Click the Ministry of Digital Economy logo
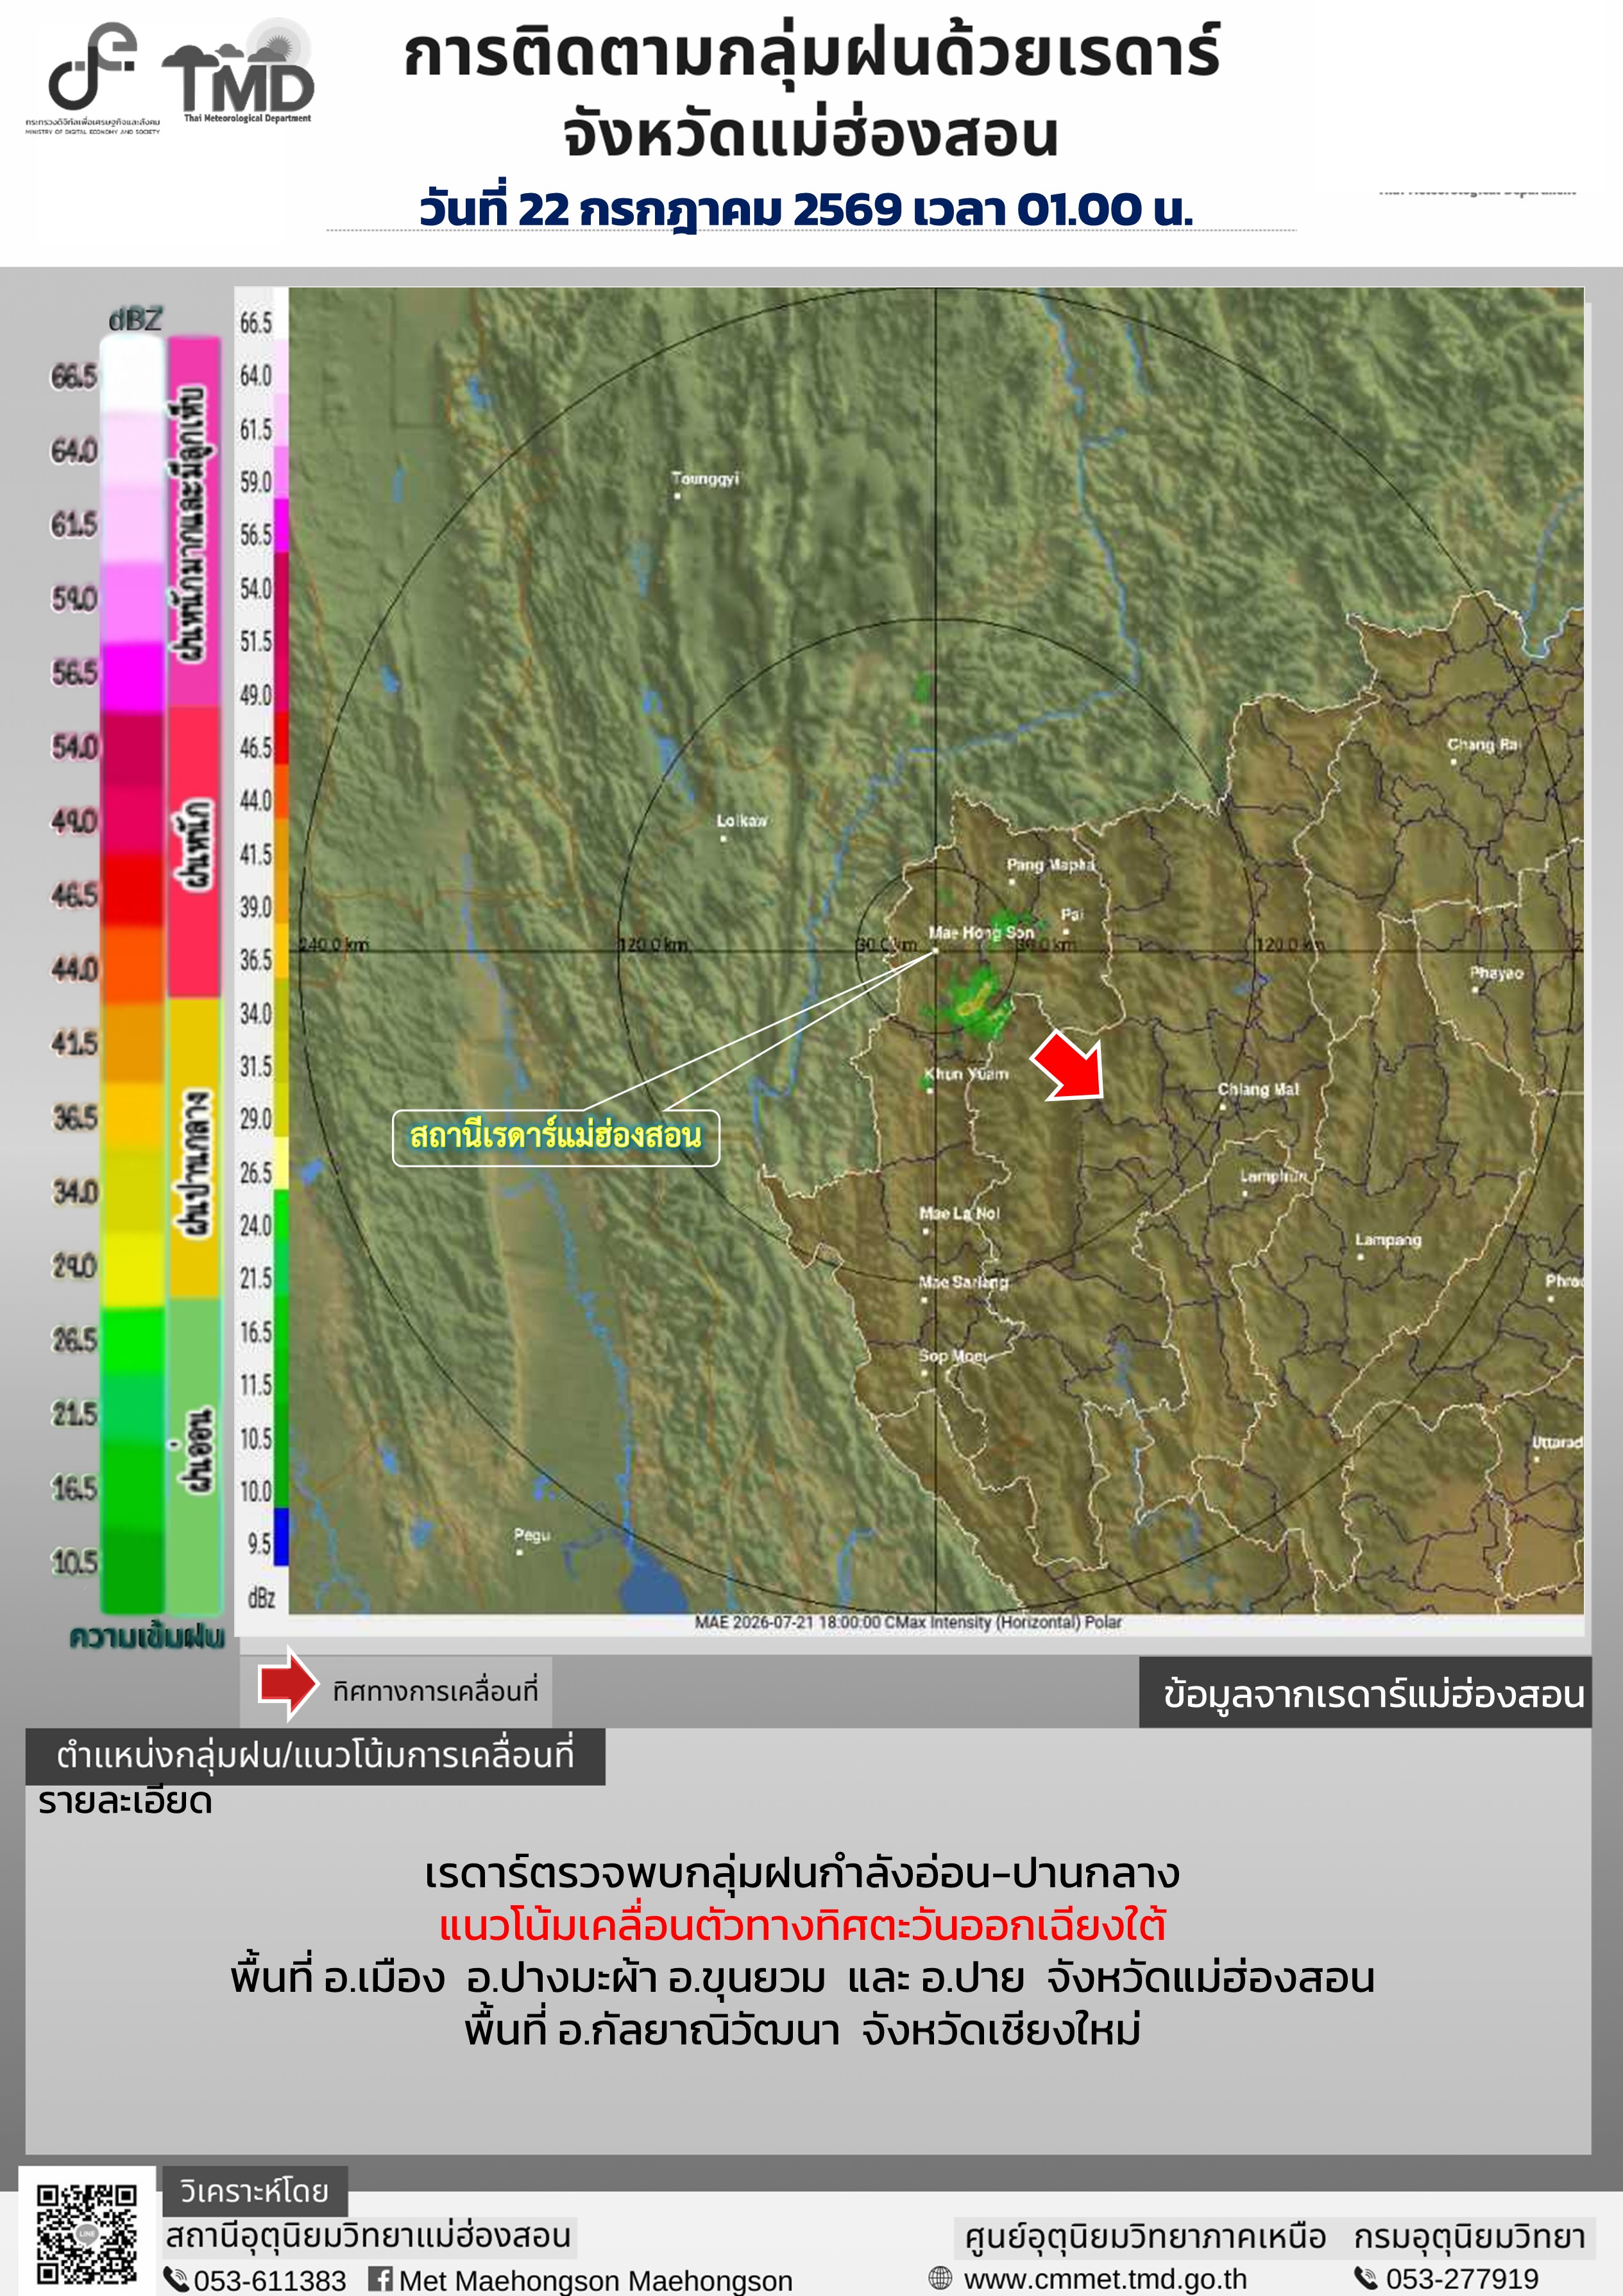The image size is (1623, 2296). click(93, 77)
